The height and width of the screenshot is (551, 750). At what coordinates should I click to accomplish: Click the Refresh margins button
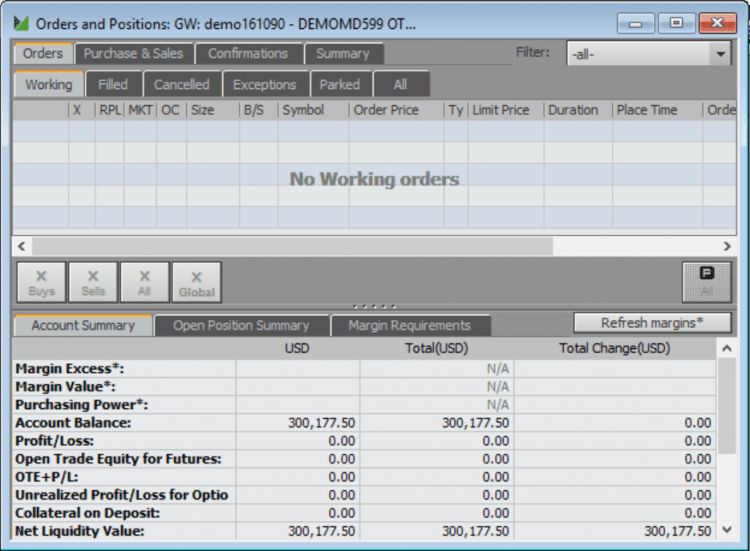coord(651,323)
